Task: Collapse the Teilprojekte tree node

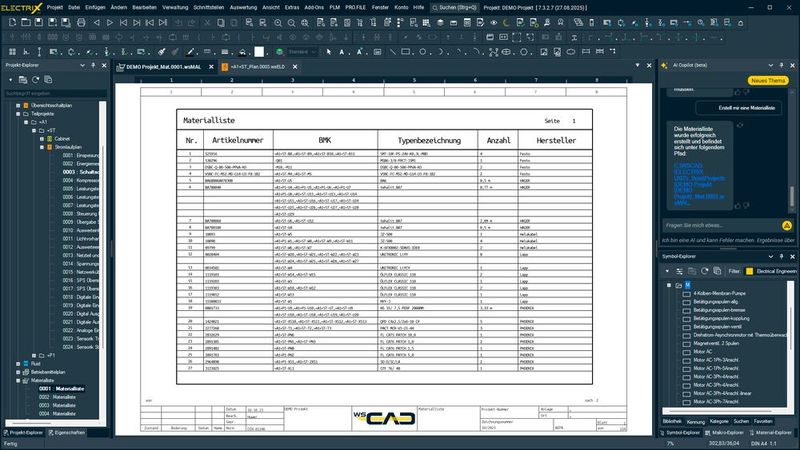Action: pyautogui.click(x=18, y=114)
